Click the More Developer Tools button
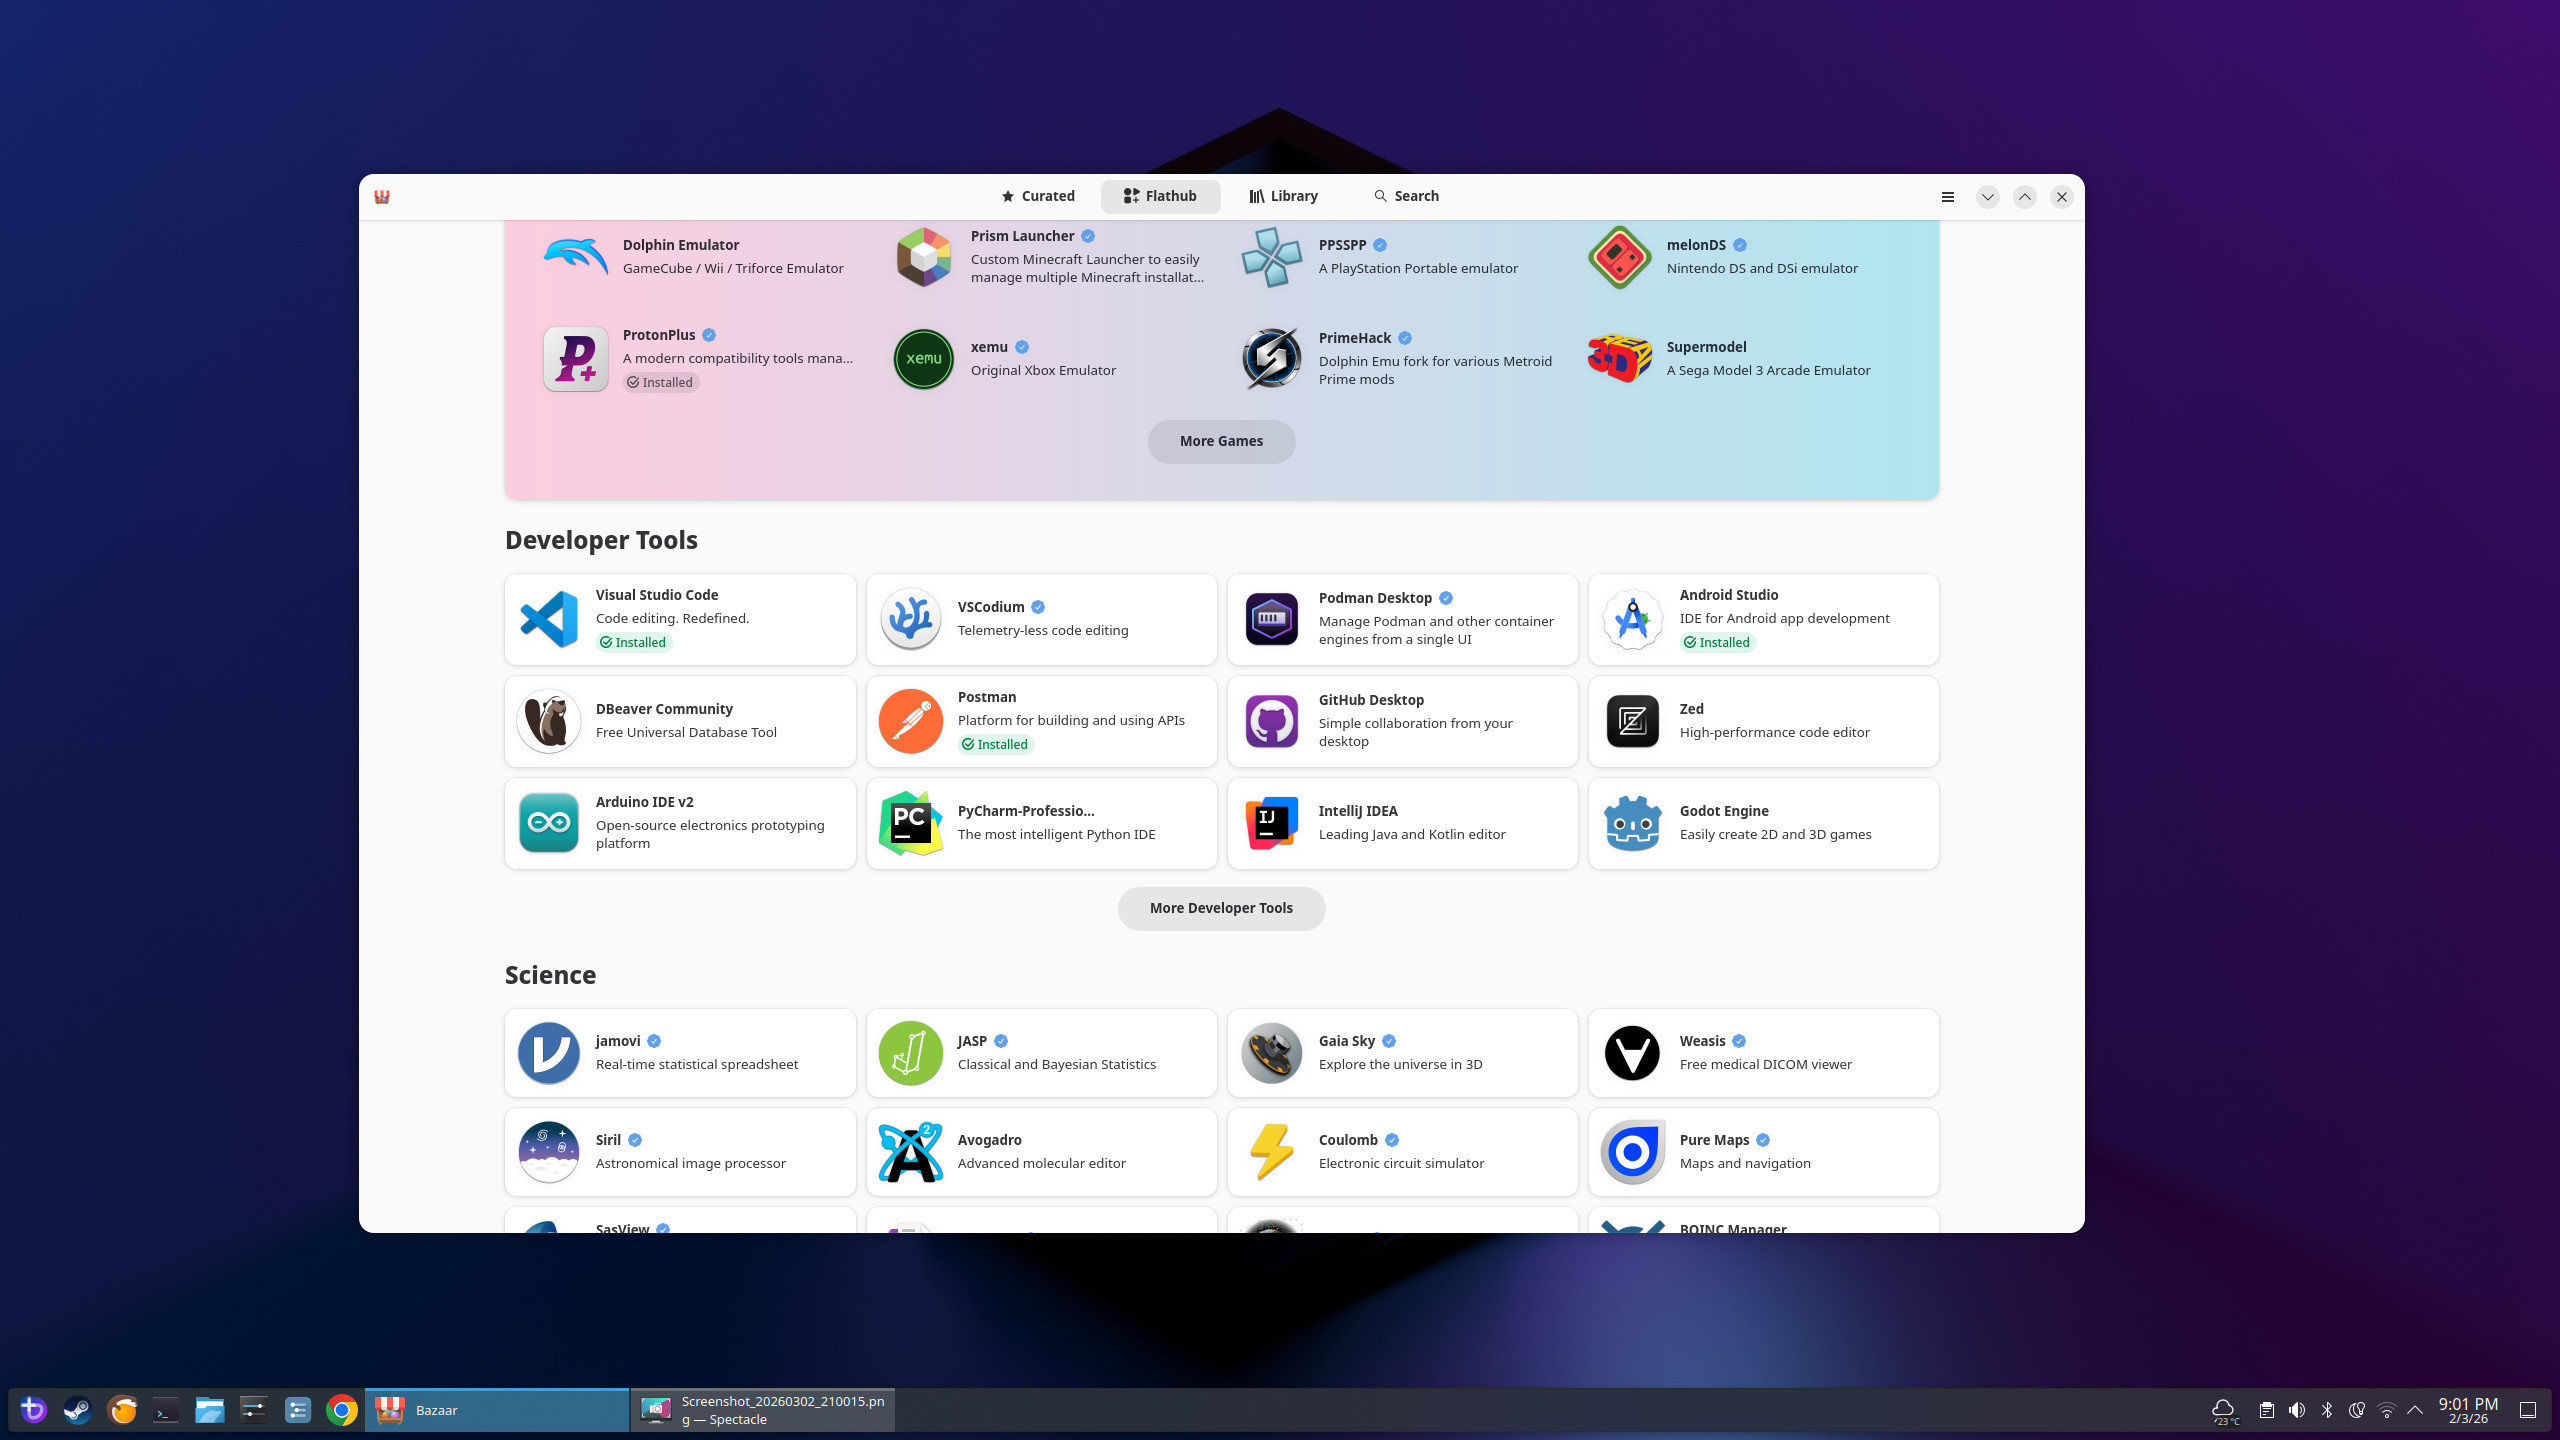This screenshot has width=2560, height=1440. (x=1221, y=908)
